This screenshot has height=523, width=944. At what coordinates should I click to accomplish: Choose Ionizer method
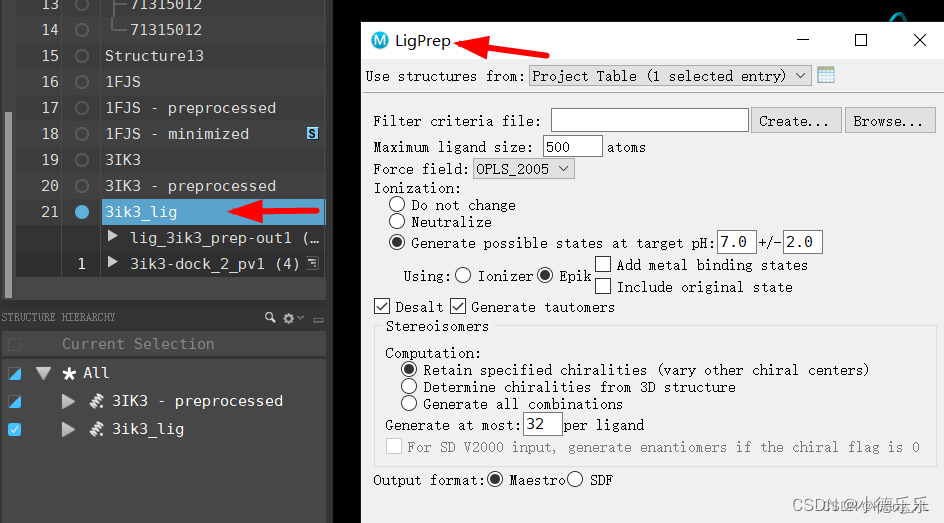463,275
